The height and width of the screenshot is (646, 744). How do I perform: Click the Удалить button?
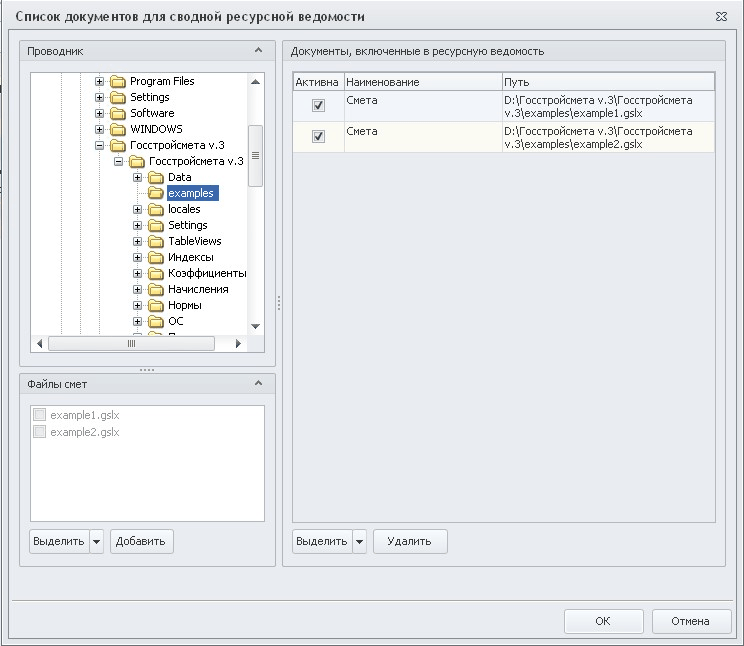point(410,541)
